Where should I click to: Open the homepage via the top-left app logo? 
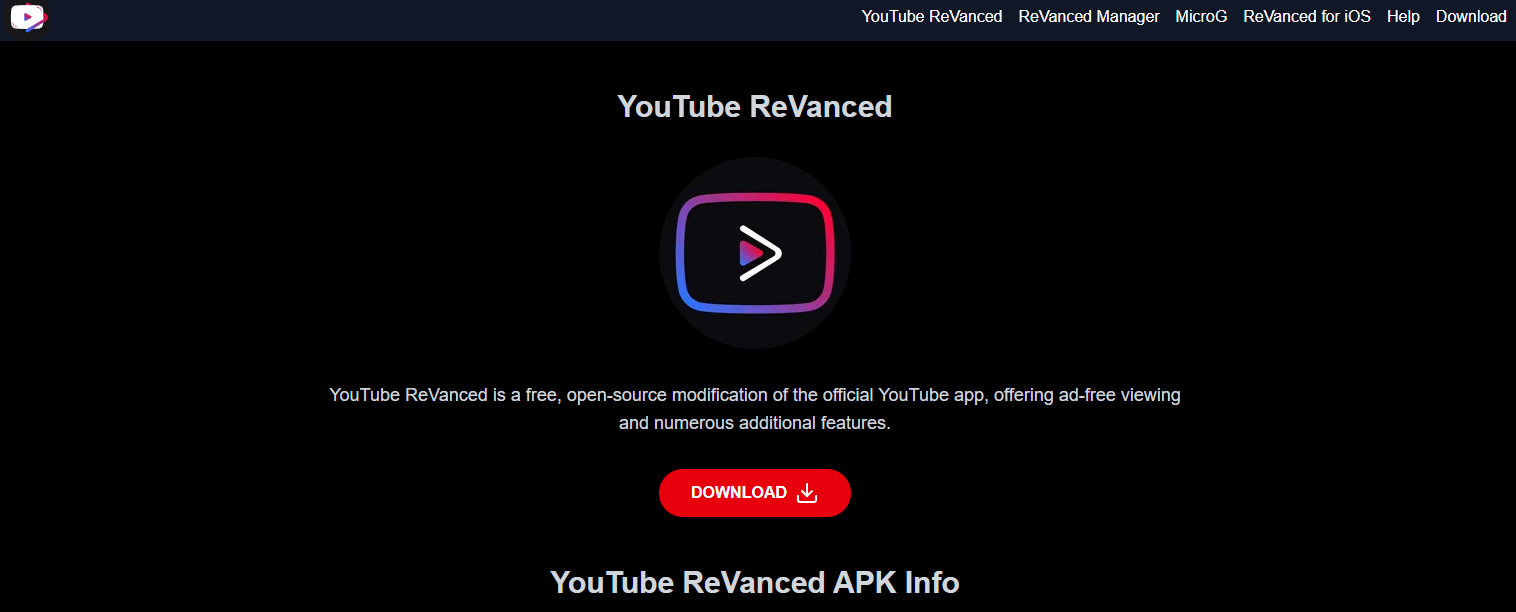(27, 18)
